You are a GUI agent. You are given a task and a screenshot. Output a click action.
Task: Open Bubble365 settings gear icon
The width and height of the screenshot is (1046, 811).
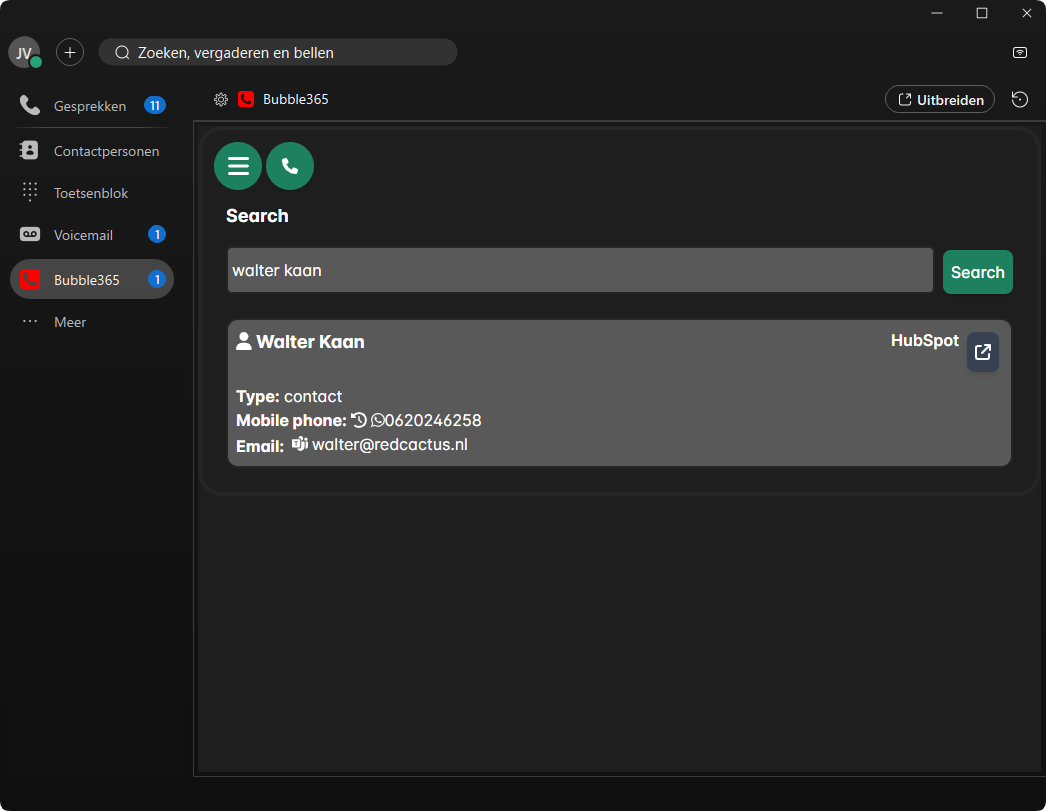tap(221, 99)
